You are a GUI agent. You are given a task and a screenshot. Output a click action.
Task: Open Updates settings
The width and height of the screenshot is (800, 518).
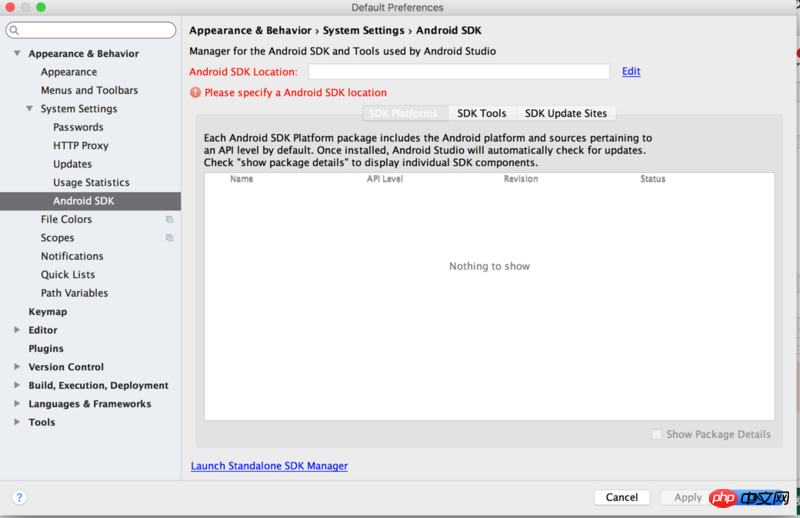pyautogui.click(x=72, y=164)
